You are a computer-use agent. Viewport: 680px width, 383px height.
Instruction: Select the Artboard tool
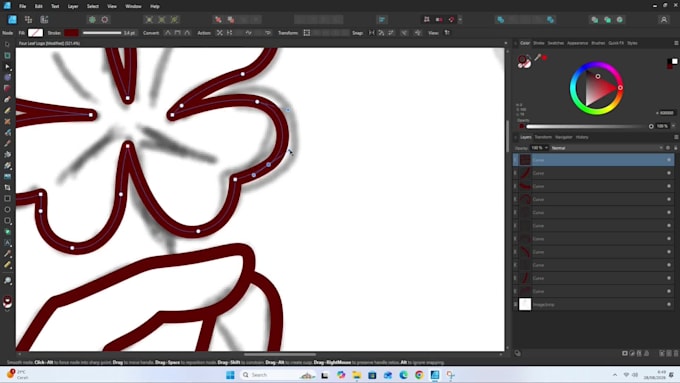pyautogui.click(x=7, y=56)
